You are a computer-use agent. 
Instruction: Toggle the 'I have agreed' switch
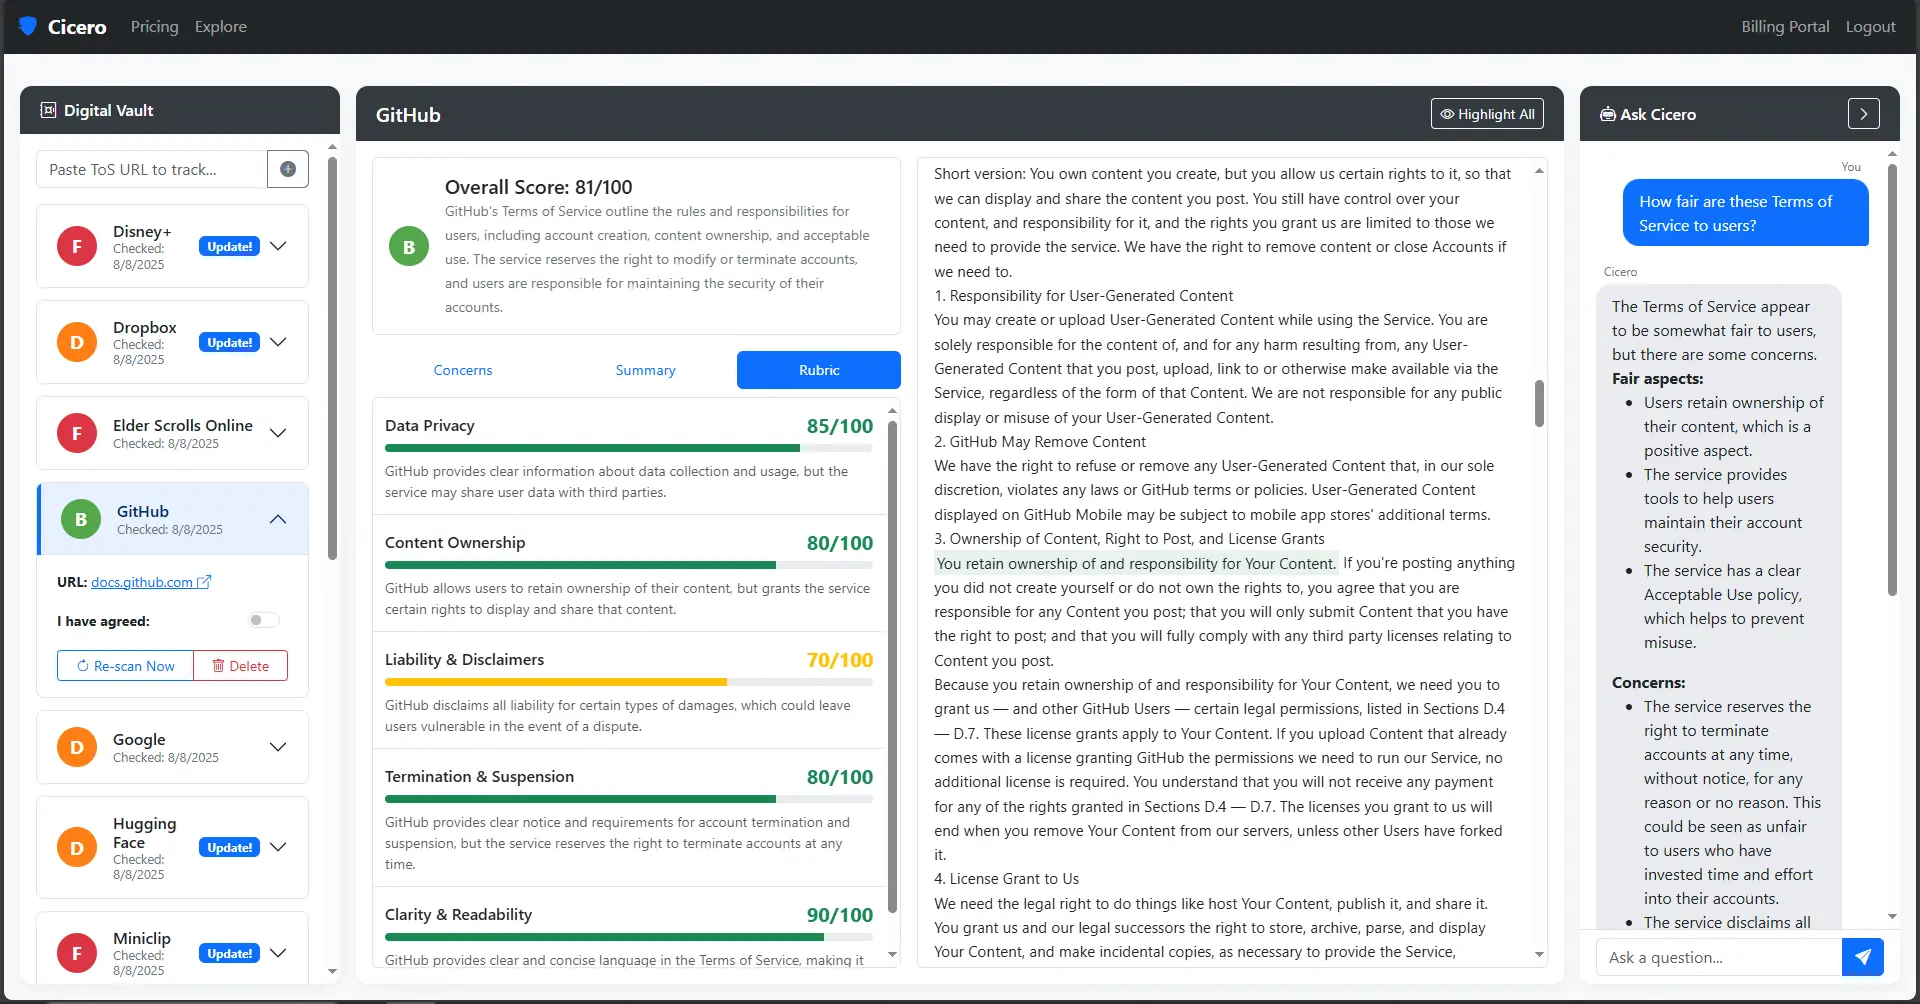pos(264,620)
